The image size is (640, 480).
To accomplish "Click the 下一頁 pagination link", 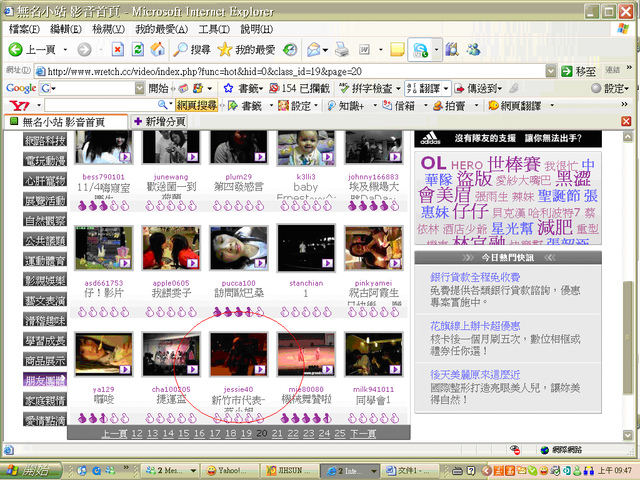I will (362, 433).
